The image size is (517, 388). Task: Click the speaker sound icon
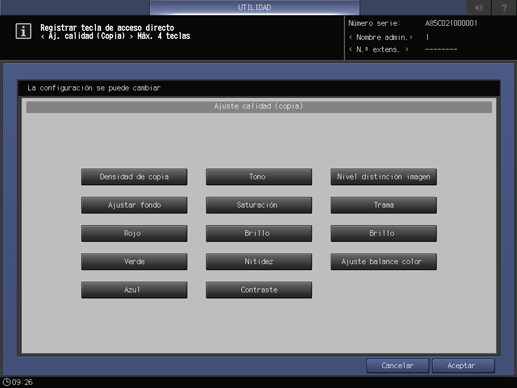479,7
